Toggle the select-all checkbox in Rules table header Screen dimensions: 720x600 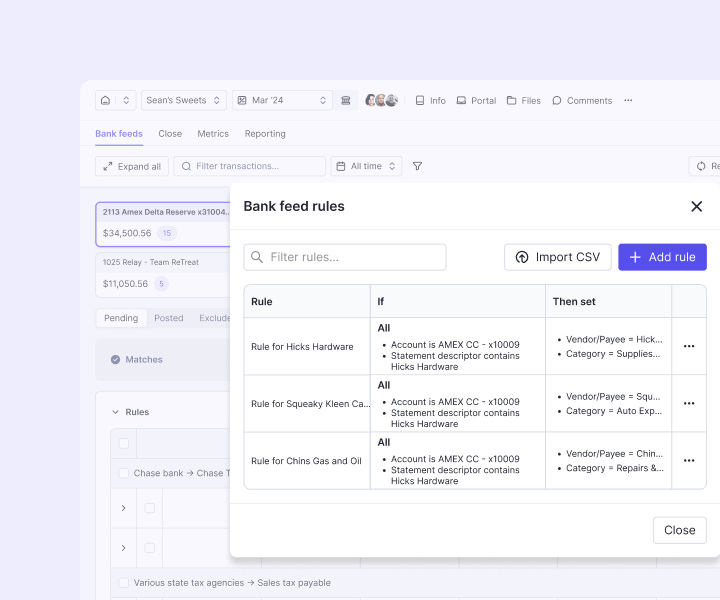(124, 443)
